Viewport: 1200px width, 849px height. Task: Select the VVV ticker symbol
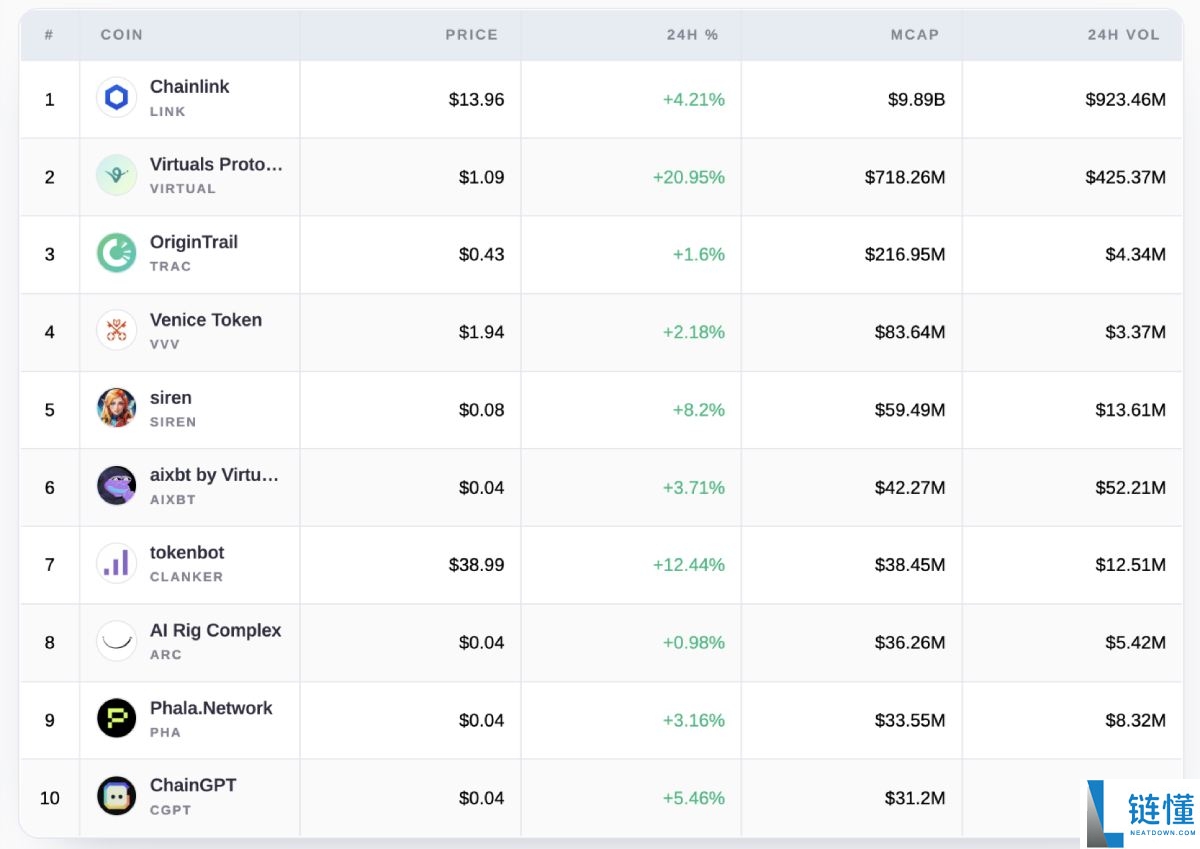tap(165, 344)
